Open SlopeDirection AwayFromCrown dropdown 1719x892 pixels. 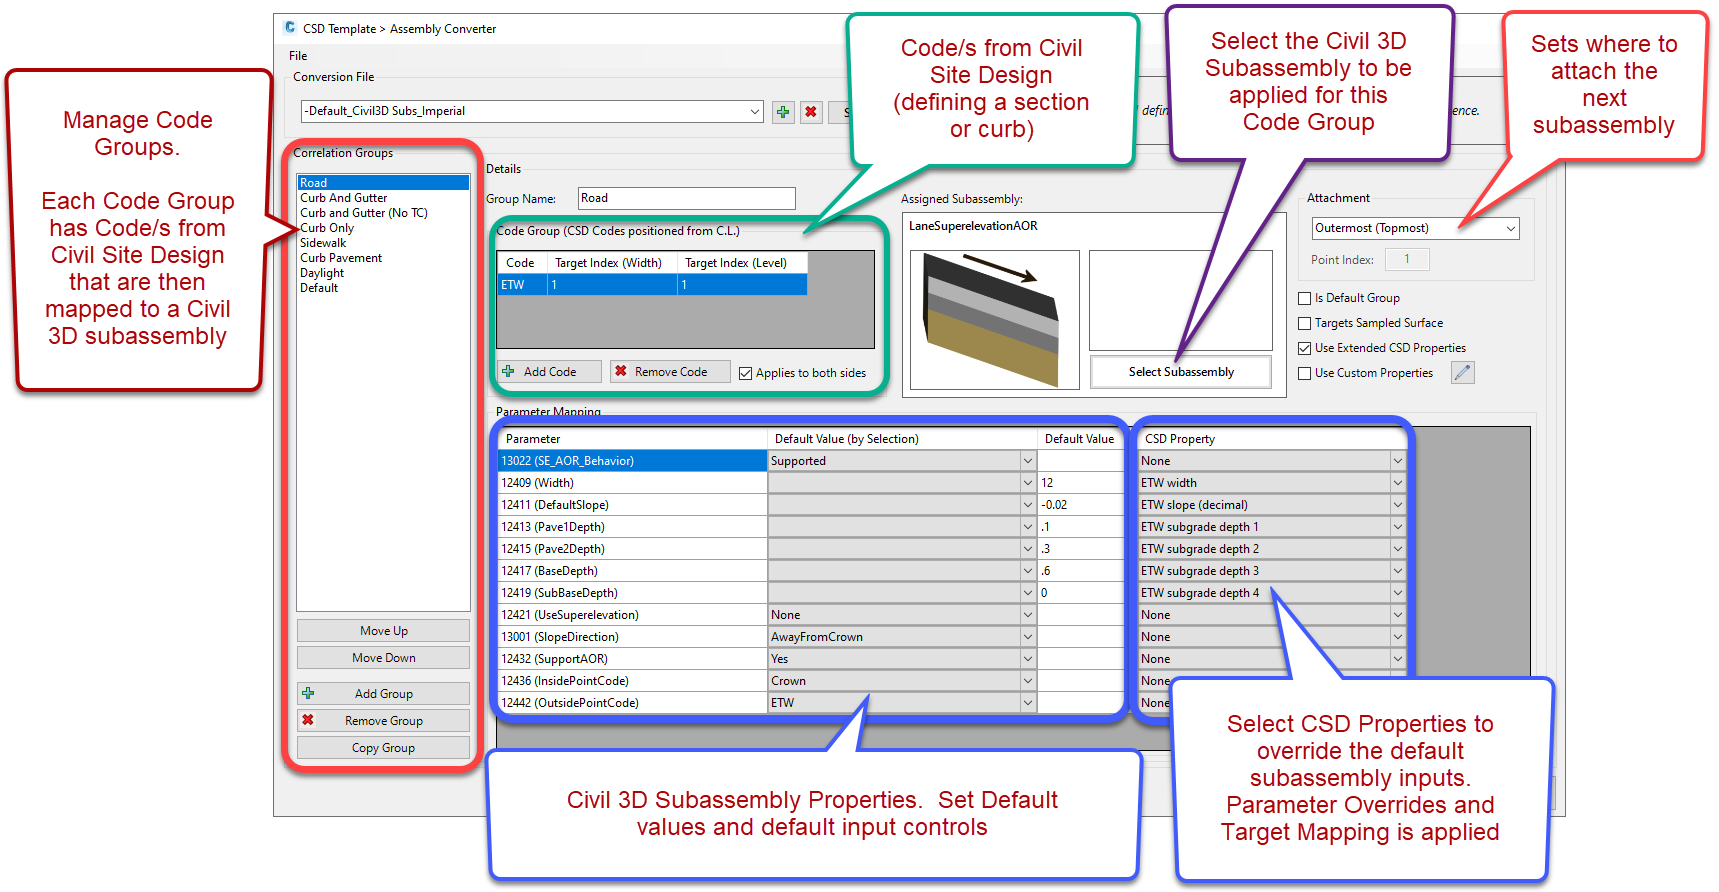[1027, 637]
